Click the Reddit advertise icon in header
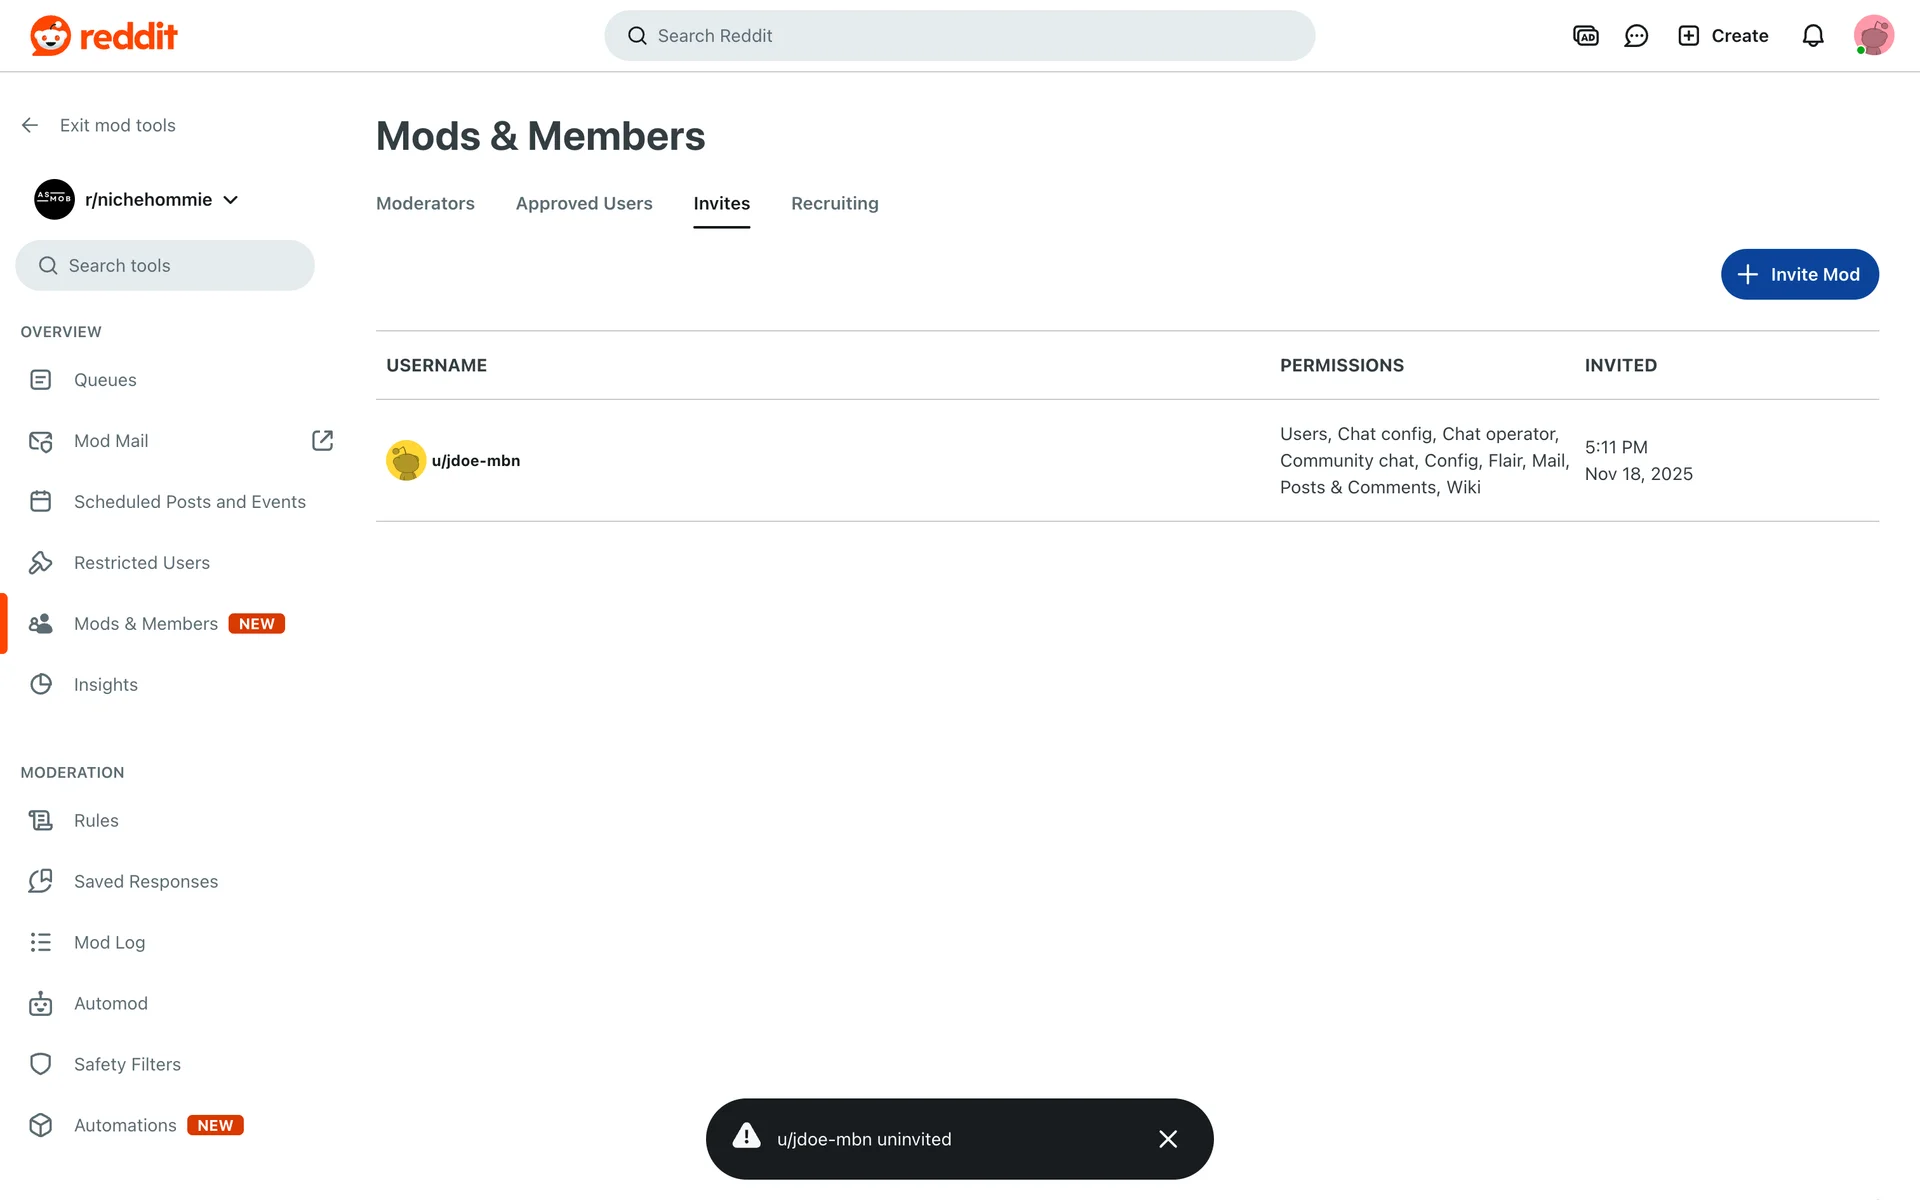 (x=1585, y=36)
